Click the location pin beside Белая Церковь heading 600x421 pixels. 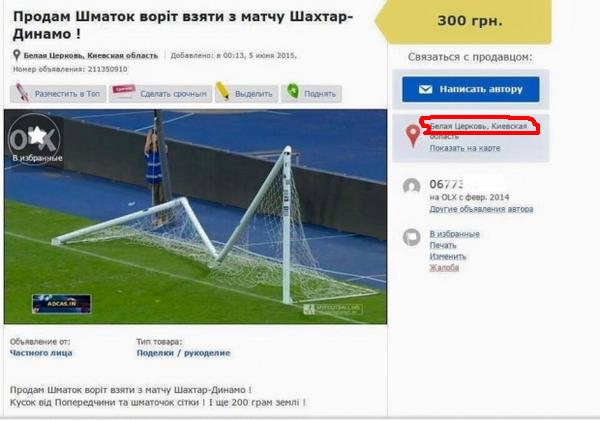[16, 55]
